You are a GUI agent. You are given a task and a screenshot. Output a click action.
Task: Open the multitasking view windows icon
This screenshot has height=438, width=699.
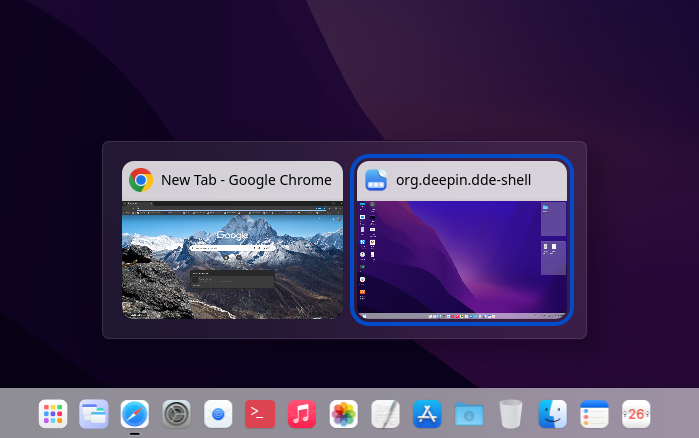[x=94, y=414]
